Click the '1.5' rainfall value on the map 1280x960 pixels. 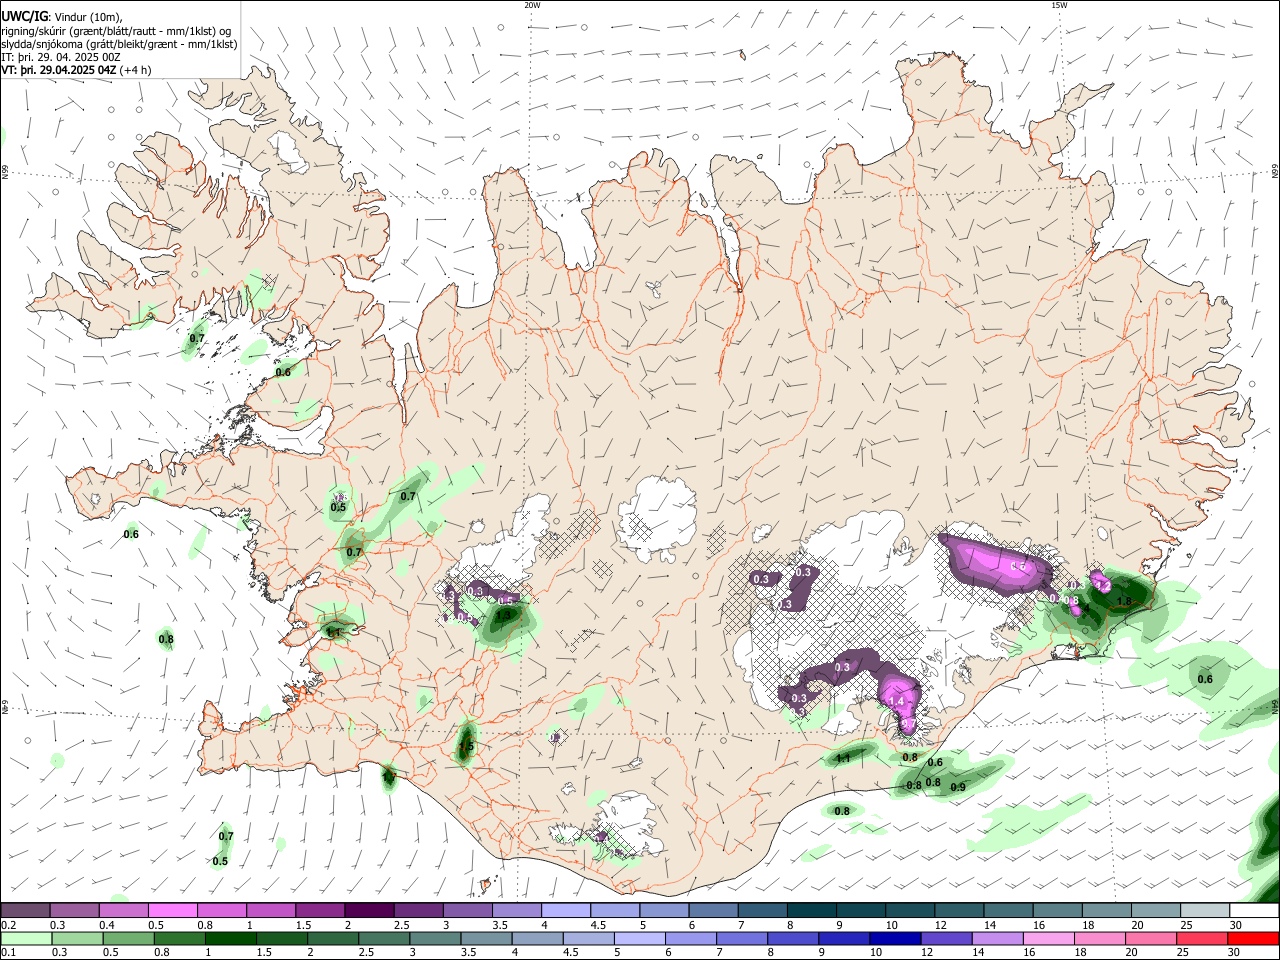(x=466, y=747)
